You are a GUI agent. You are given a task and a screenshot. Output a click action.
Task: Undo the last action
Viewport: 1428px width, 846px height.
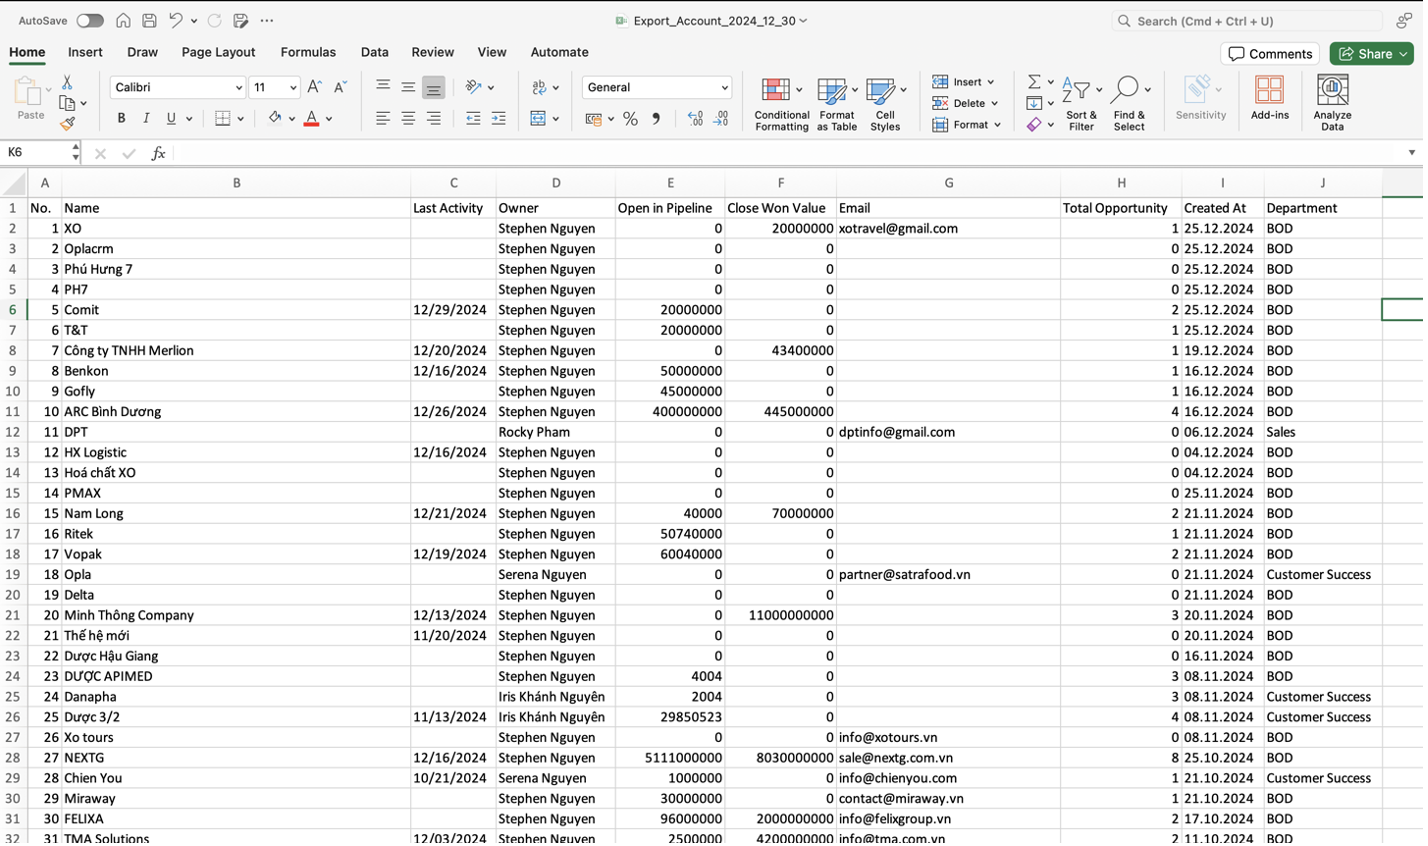[x=176, y=21]
